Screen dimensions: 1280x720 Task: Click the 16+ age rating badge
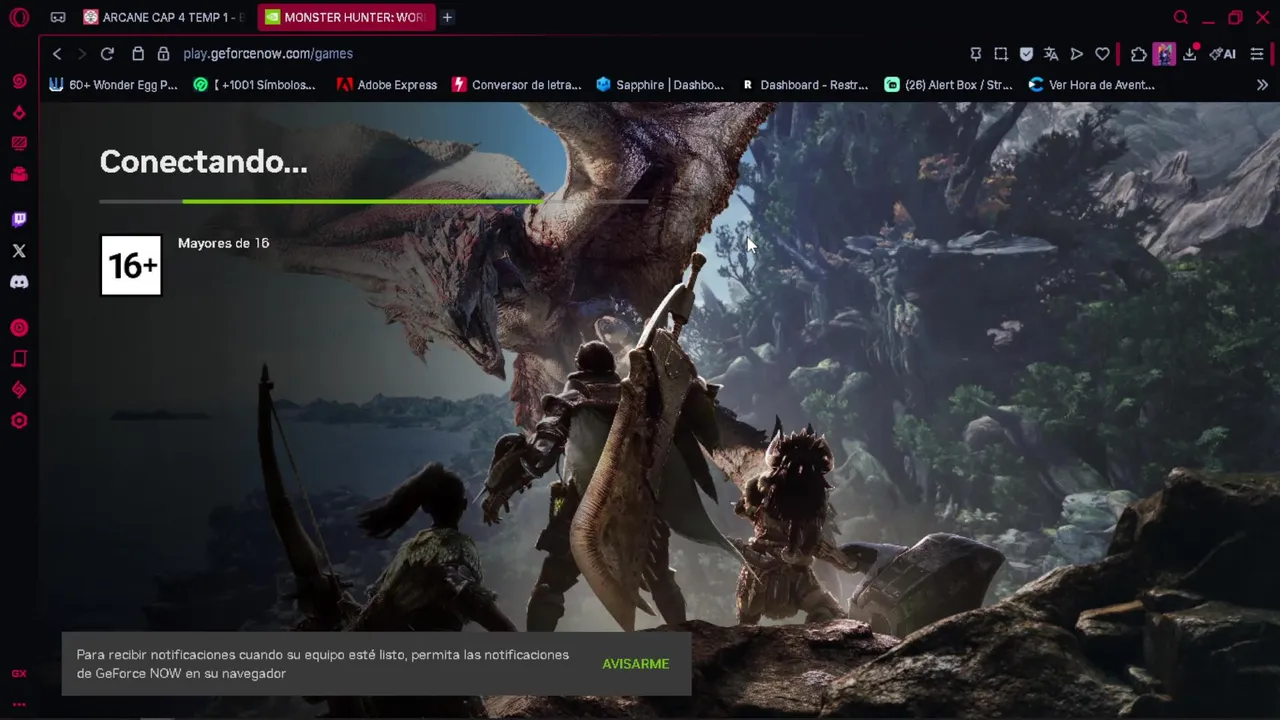pyautogui.click(x=131, y=265)
